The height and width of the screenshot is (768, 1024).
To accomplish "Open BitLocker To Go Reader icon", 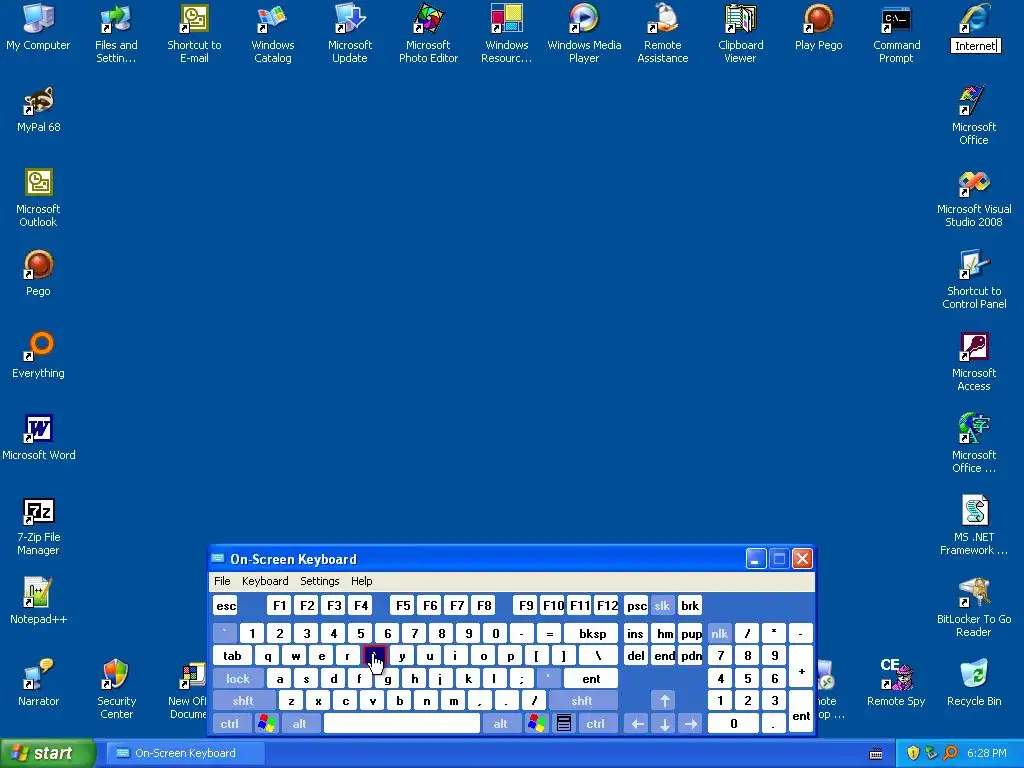I will click(974, 607).
